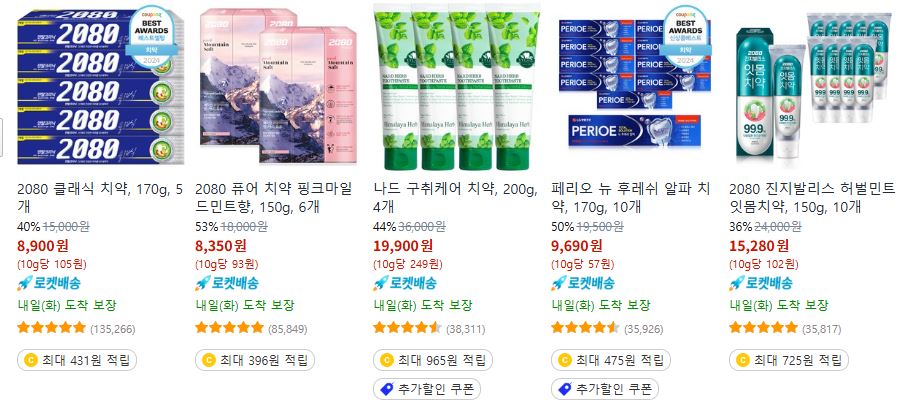Viewport: 911px width, 412px height.
Task: Select the green Himalaya Herb toothpaste image
Action: [457, 87]
